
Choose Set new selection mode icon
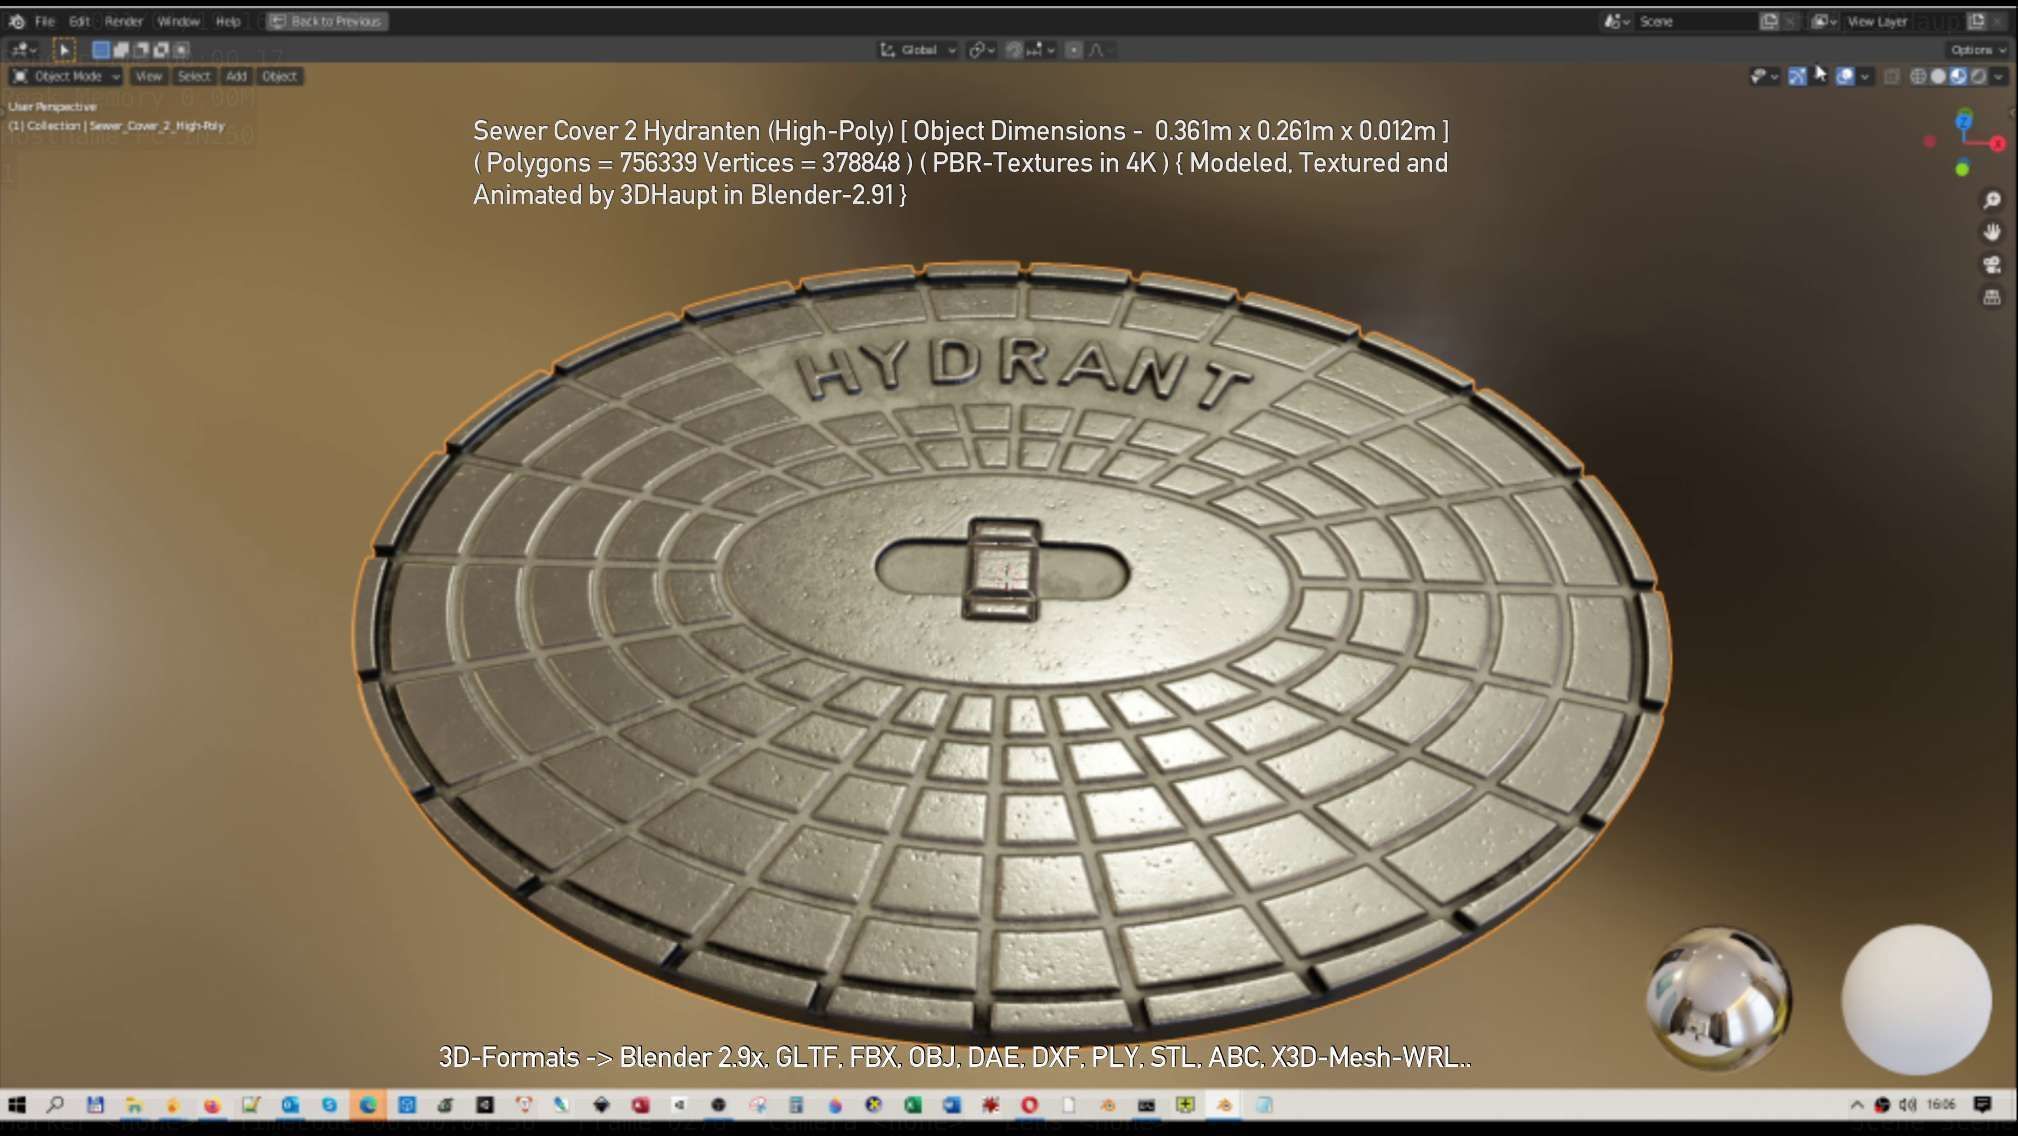click(101, 49)
